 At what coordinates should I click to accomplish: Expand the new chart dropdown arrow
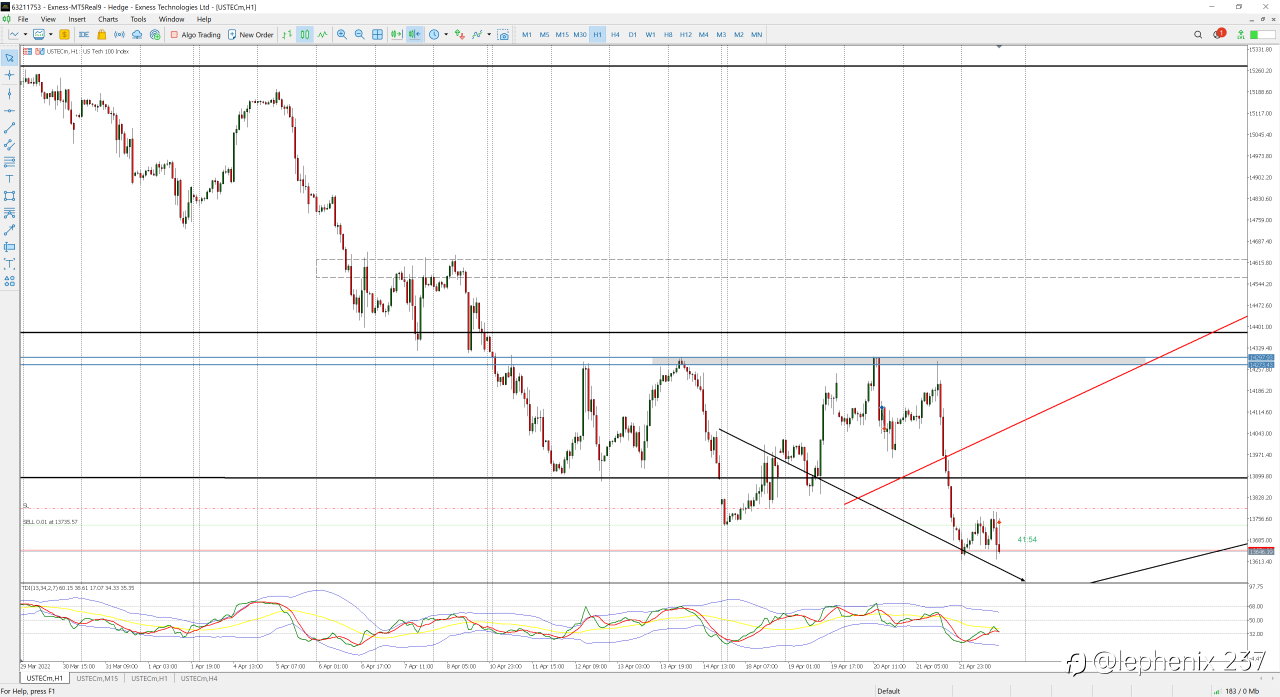point(25,34)
